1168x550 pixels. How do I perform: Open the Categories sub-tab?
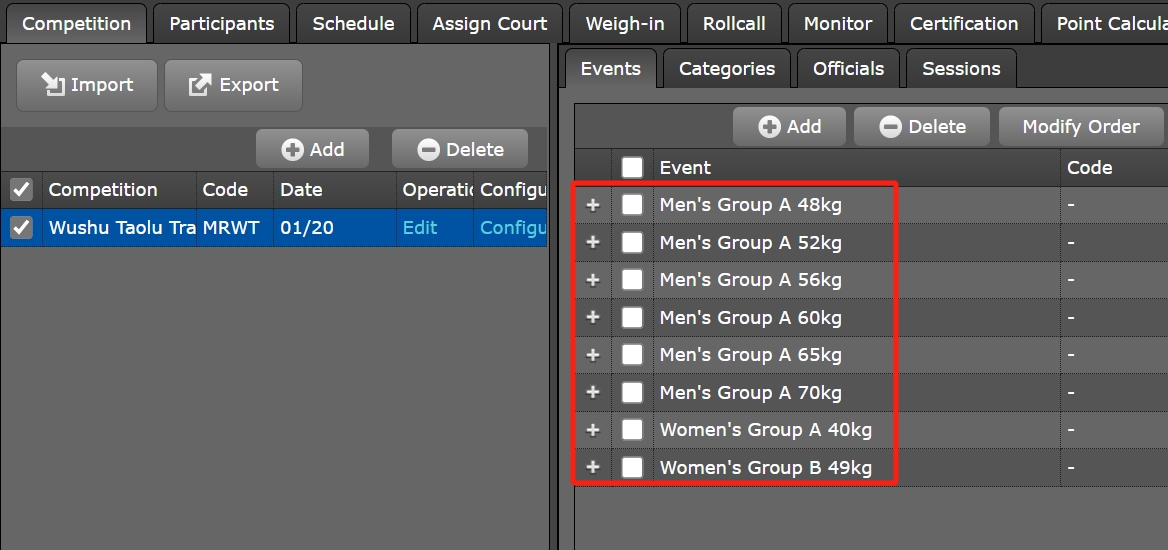tap(727, 69)
